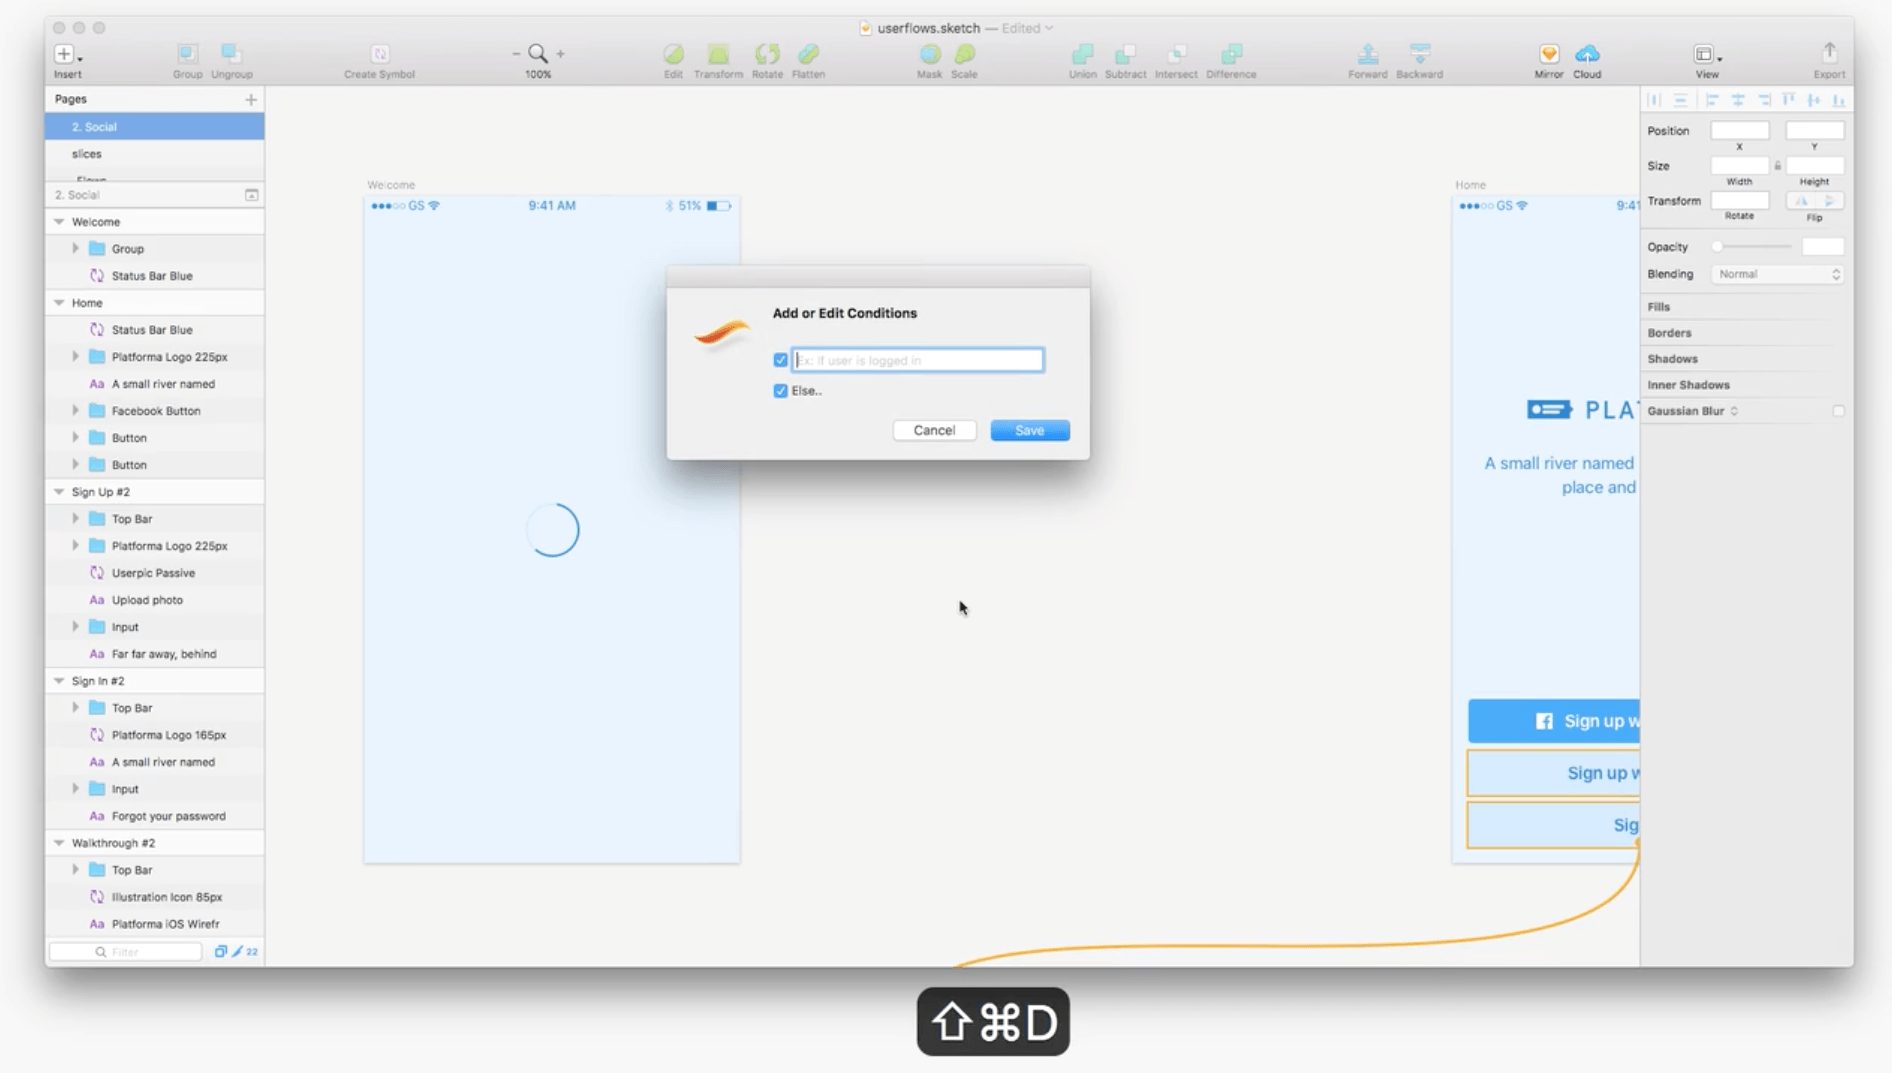Click the Union boolean icon
Viewport: 1892px width, 1073px height.
pyautogui.click(x=1082, y=54)
